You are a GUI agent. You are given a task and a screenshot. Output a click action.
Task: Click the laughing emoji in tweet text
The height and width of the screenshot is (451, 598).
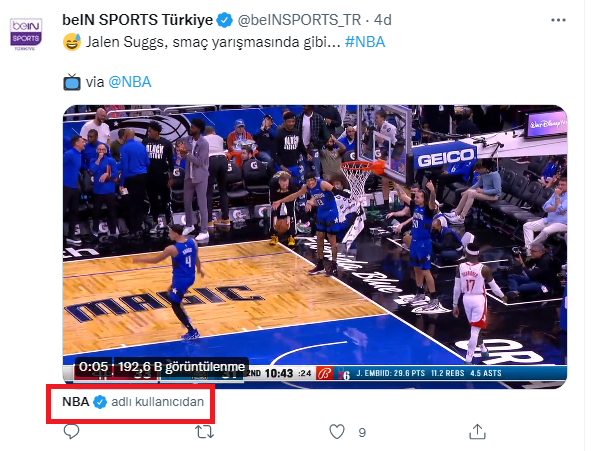click(72, 42)
